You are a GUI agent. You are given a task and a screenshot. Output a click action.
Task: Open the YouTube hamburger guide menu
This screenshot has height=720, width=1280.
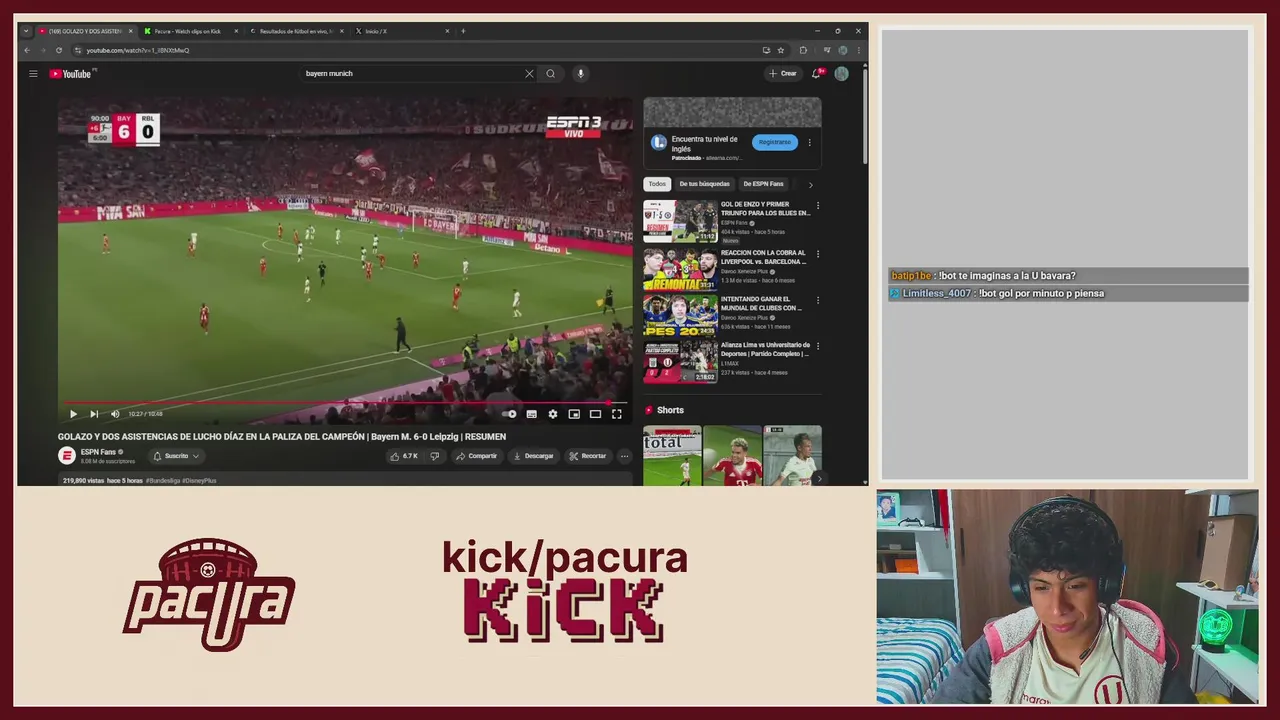click(x=33, y=73)
